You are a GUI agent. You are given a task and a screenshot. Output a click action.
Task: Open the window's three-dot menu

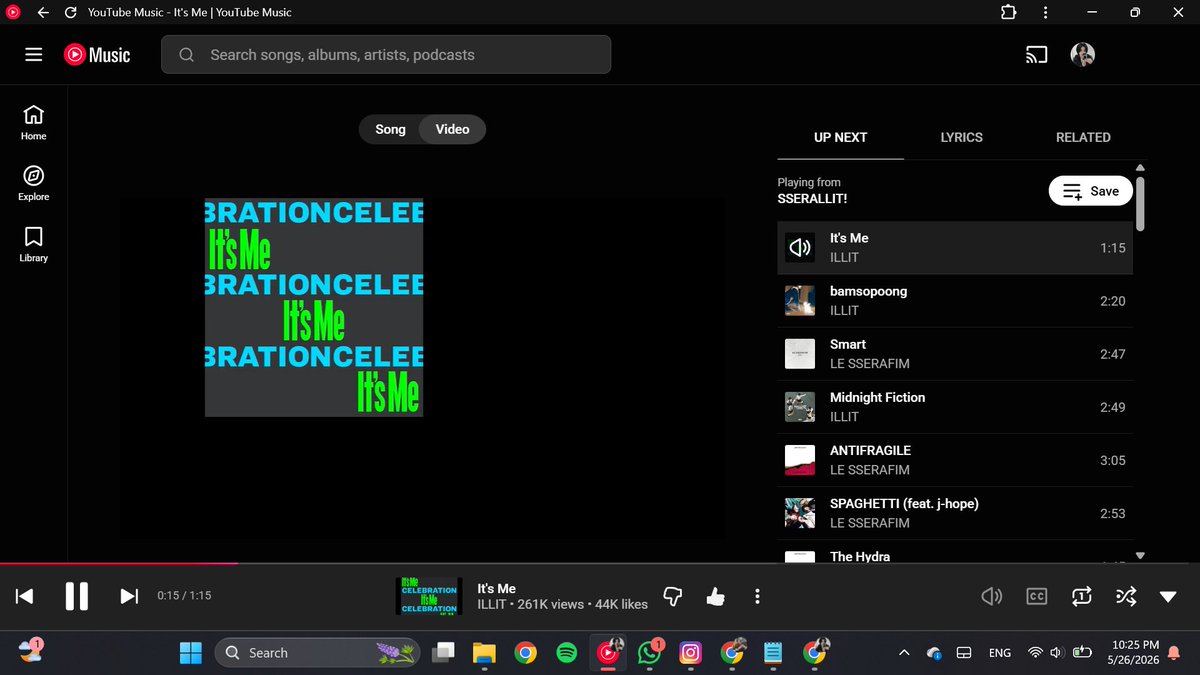coord(1045,13)
